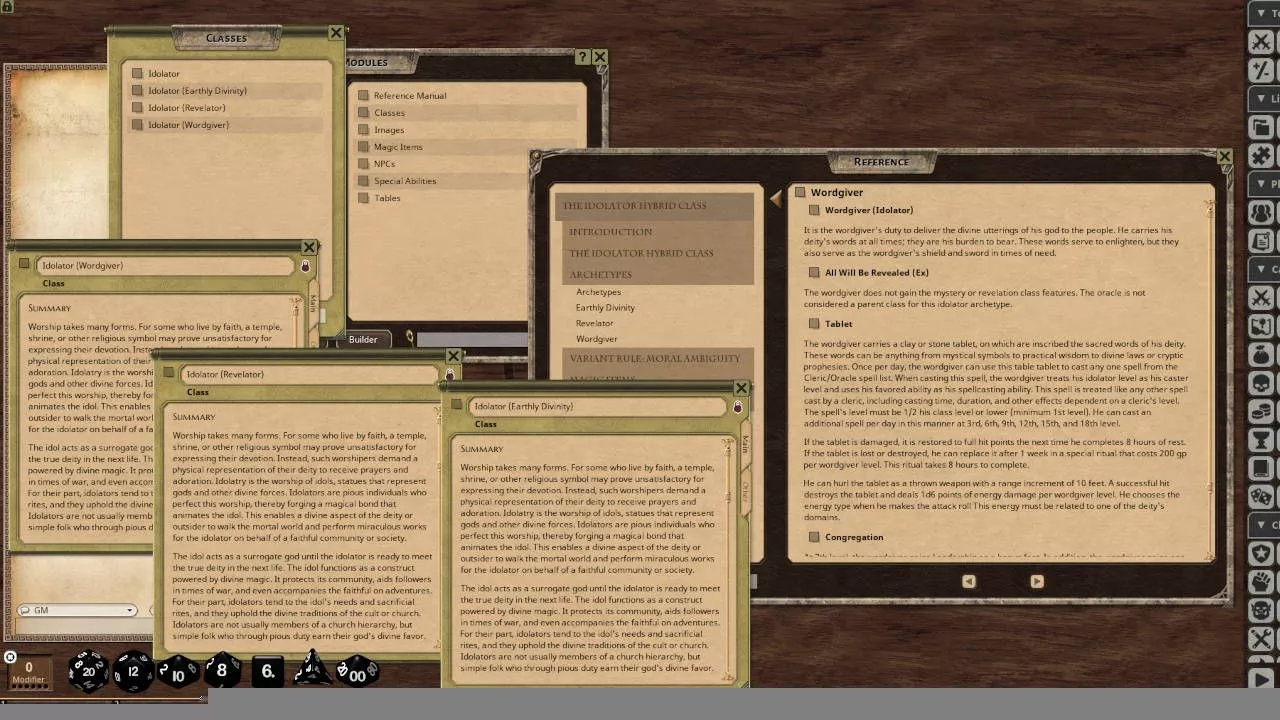Click the Modifier value box
This screenshot has height=720, width=1280.
[28, 671]
